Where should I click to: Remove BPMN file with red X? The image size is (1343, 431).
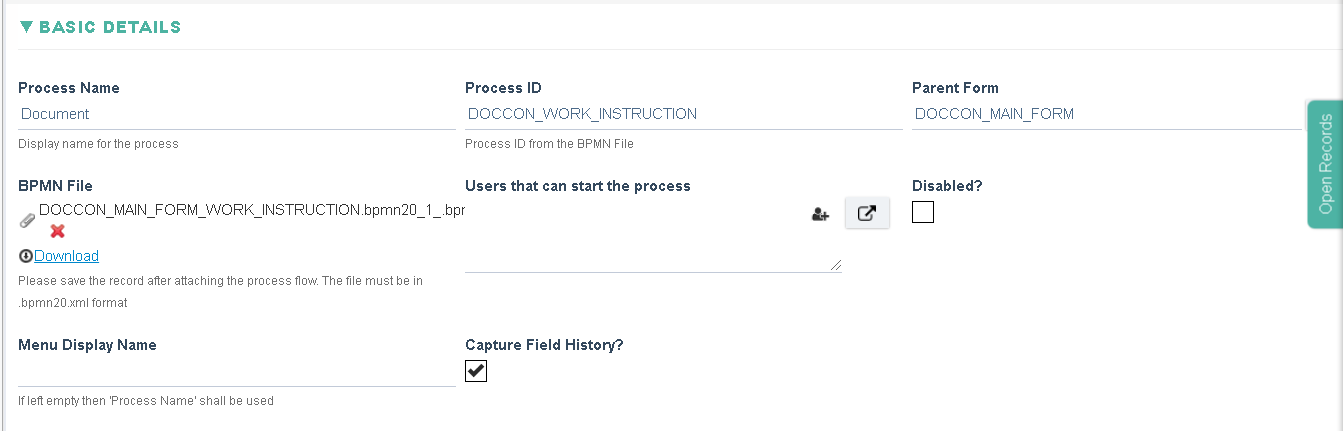(58, 231)
